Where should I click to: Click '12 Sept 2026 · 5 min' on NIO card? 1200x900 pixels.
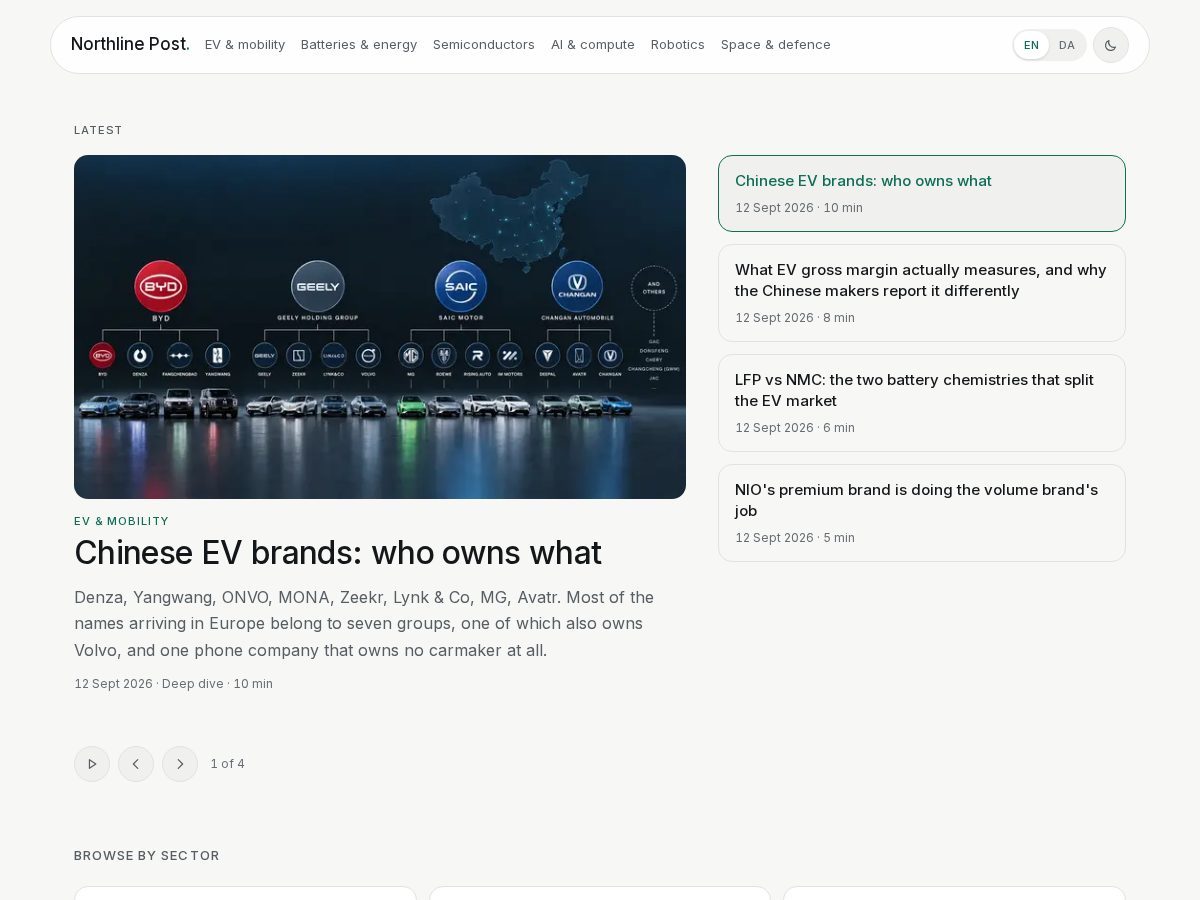point(795,538)
